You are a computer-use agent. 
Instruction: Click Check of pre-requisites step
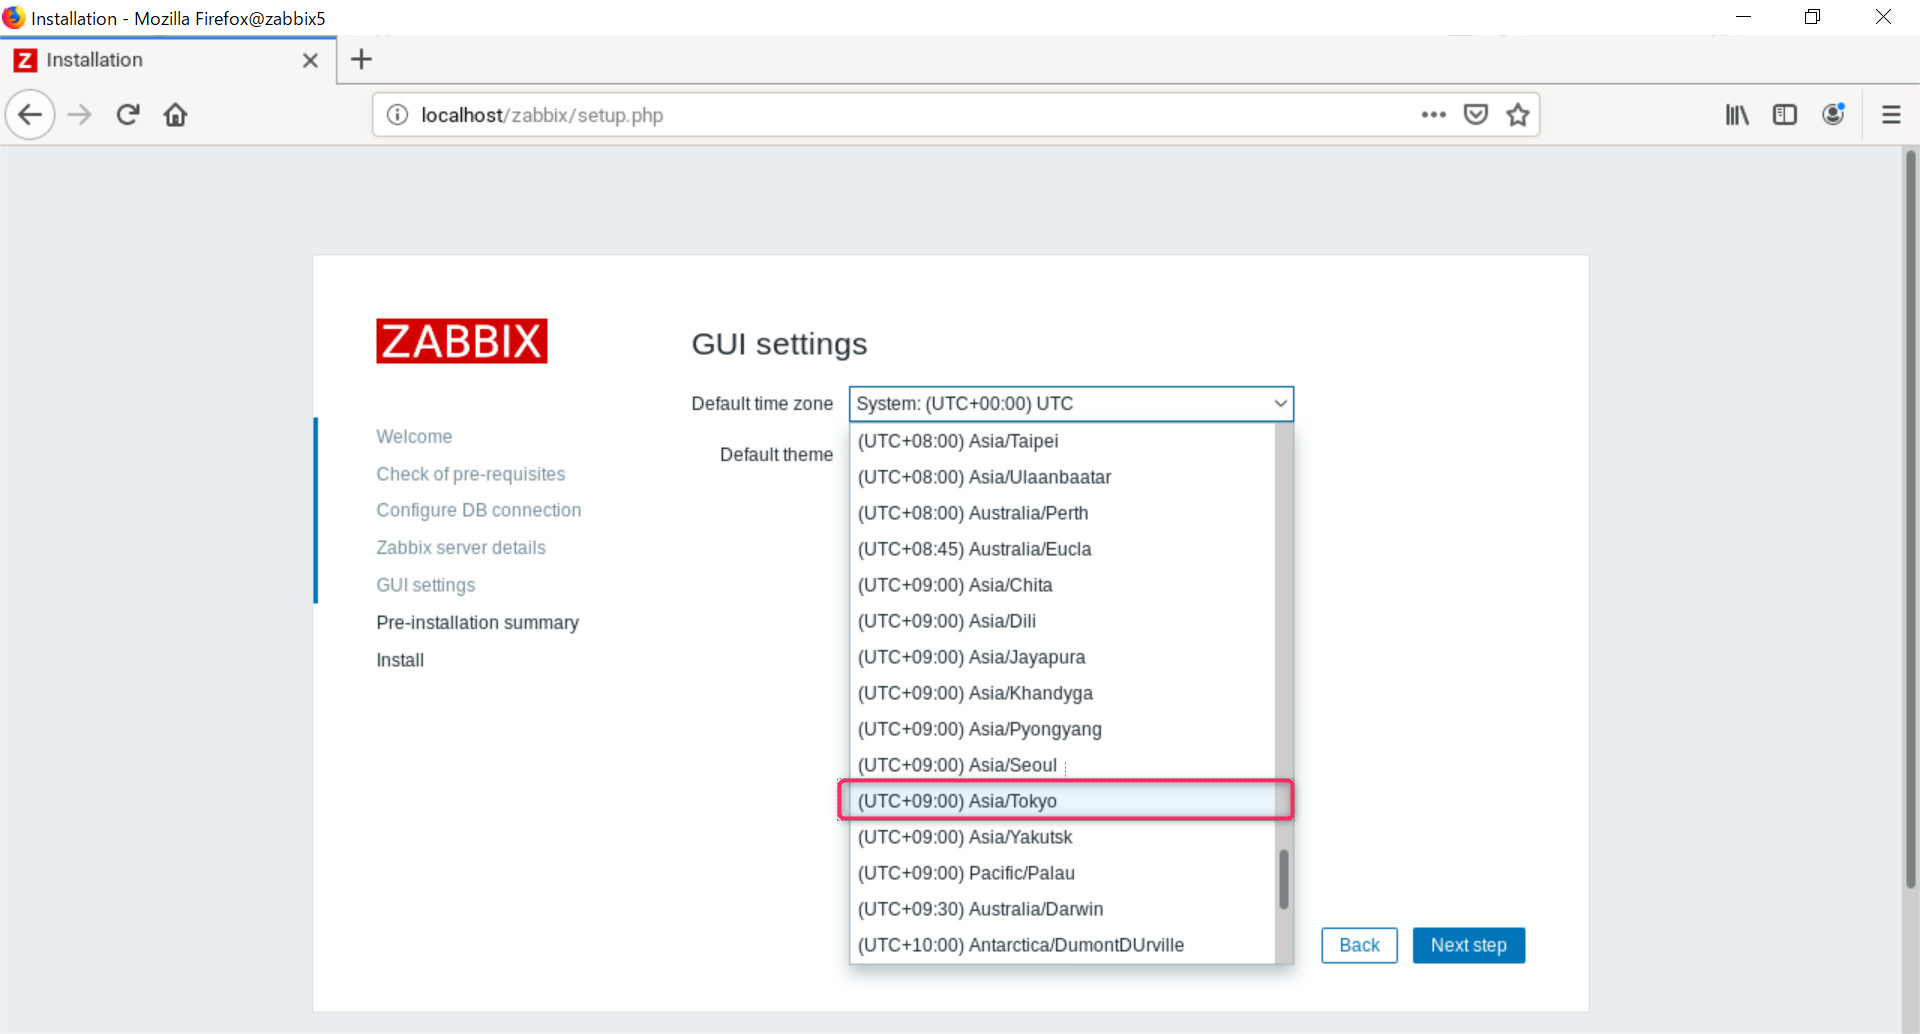point(471,474)
